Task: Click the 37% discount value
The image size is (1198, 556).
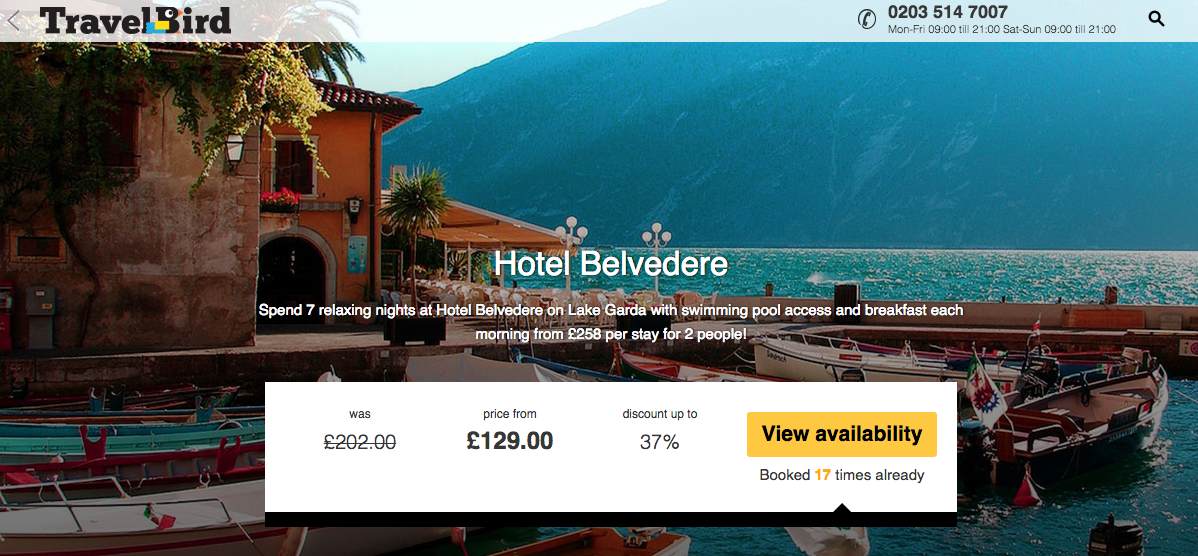Action: pyautogui.click(x=659, y=441)
